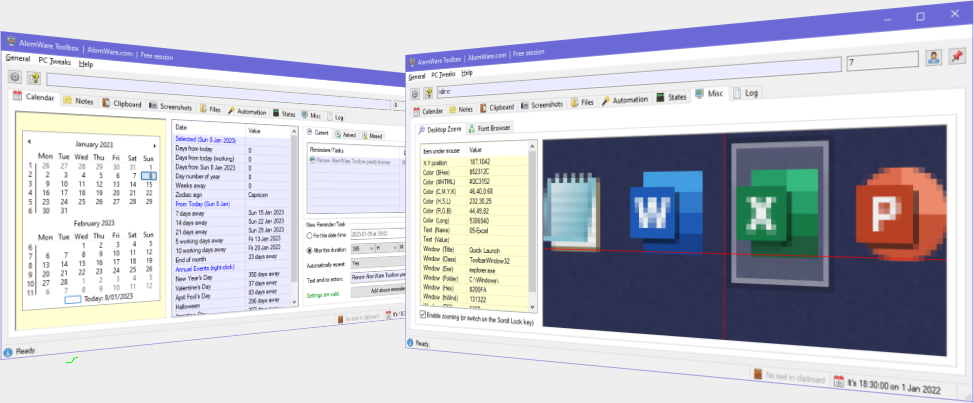Open Screenshots tab in left window
The image size is (974, 403).
tap(171, 107)
